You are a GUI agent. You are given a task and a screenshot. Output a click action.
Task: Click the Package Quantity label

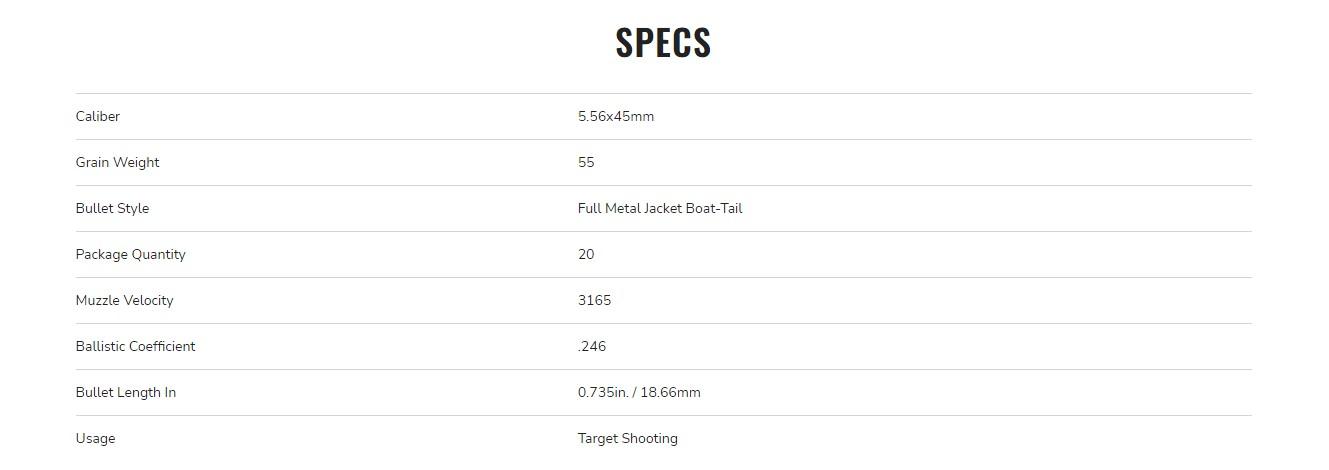point(130,254)
